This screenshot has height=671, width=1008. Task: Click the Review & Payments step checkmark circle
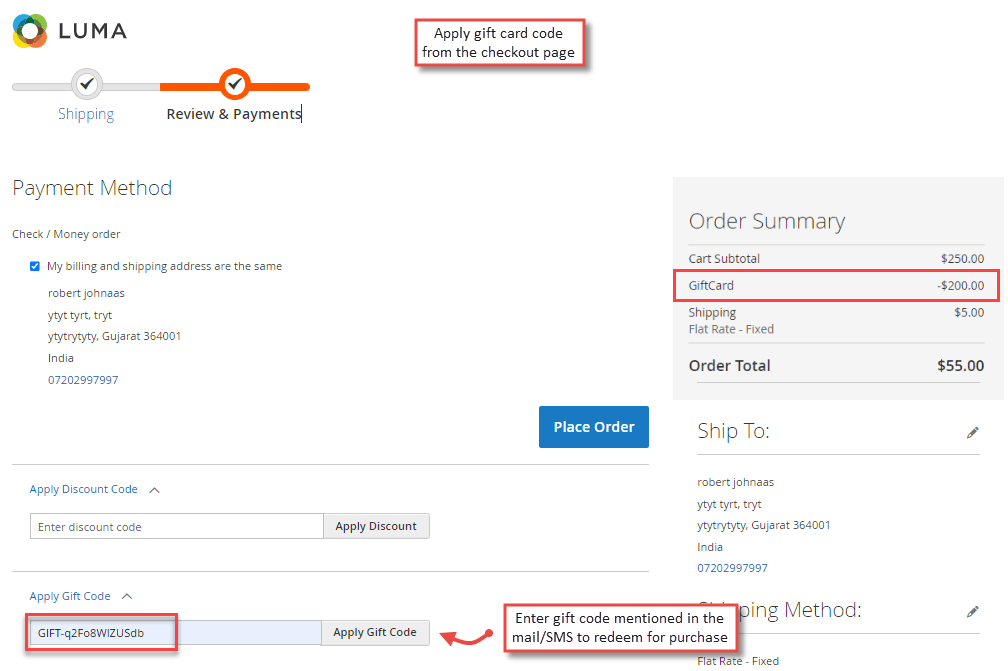[x=235, y=84]
